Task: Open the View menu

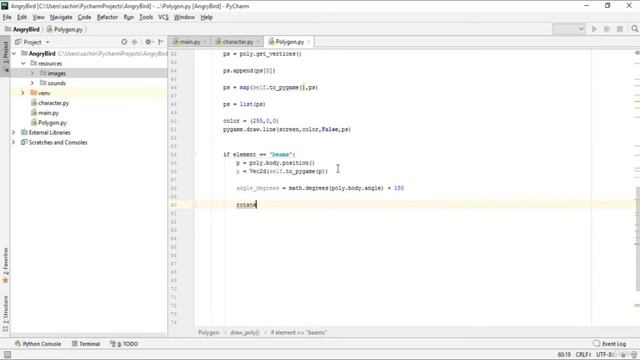Action: pos(38,17)
